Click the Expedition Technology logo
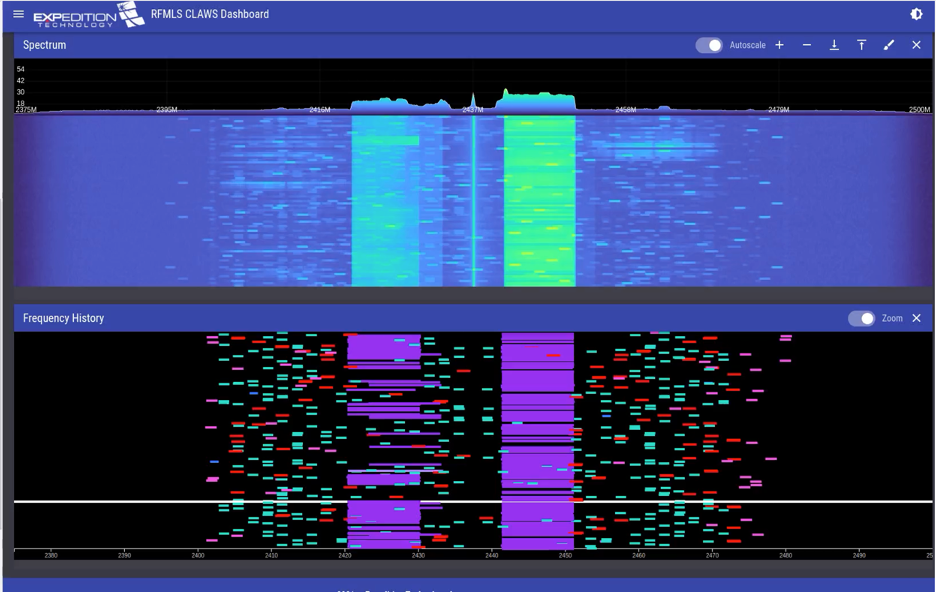The height and width of the screenshot is (592, 936). click(x=88, y=15)
